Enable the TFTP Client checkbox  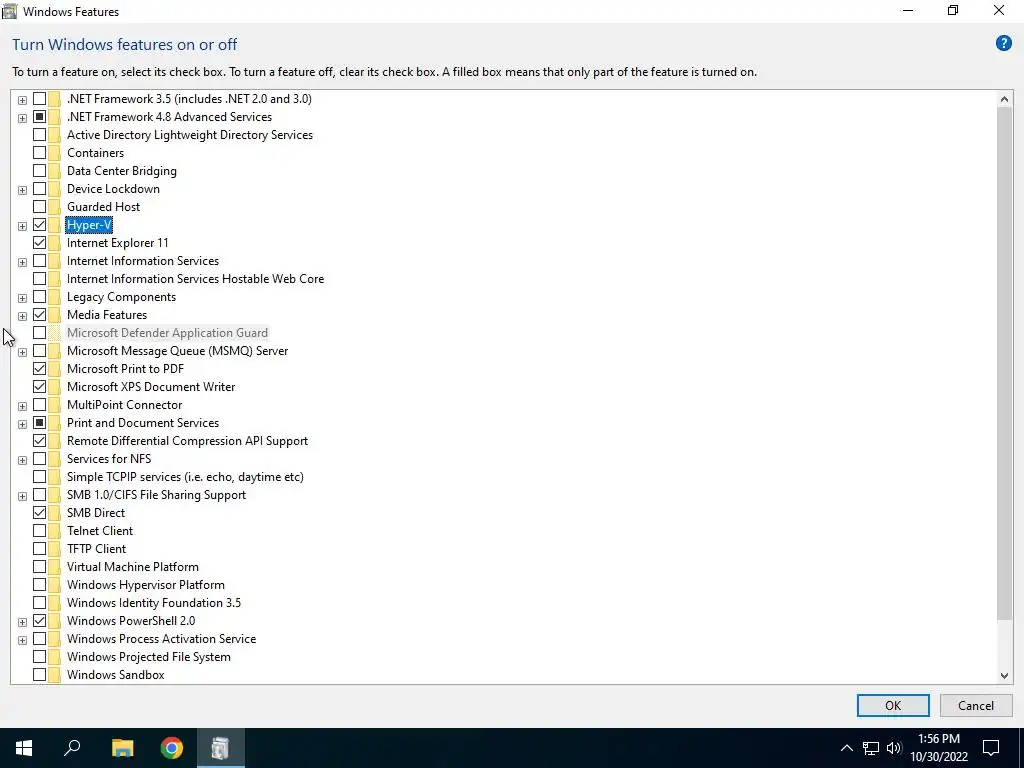(x=39, y=549)
